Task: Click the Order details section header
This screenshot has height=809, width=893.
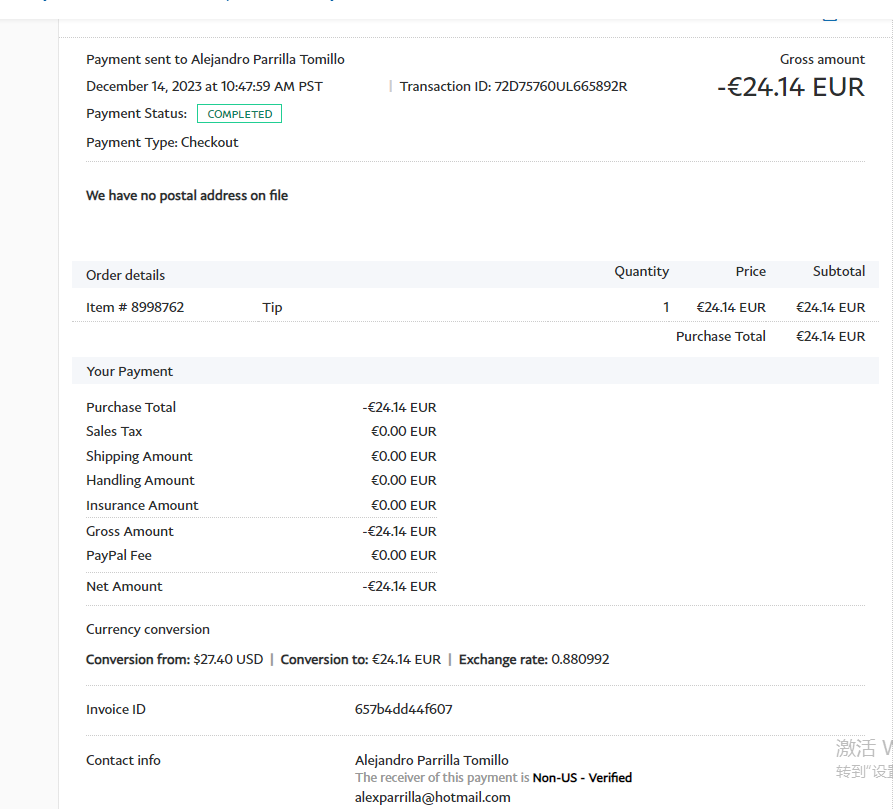Action: point(125,275)
